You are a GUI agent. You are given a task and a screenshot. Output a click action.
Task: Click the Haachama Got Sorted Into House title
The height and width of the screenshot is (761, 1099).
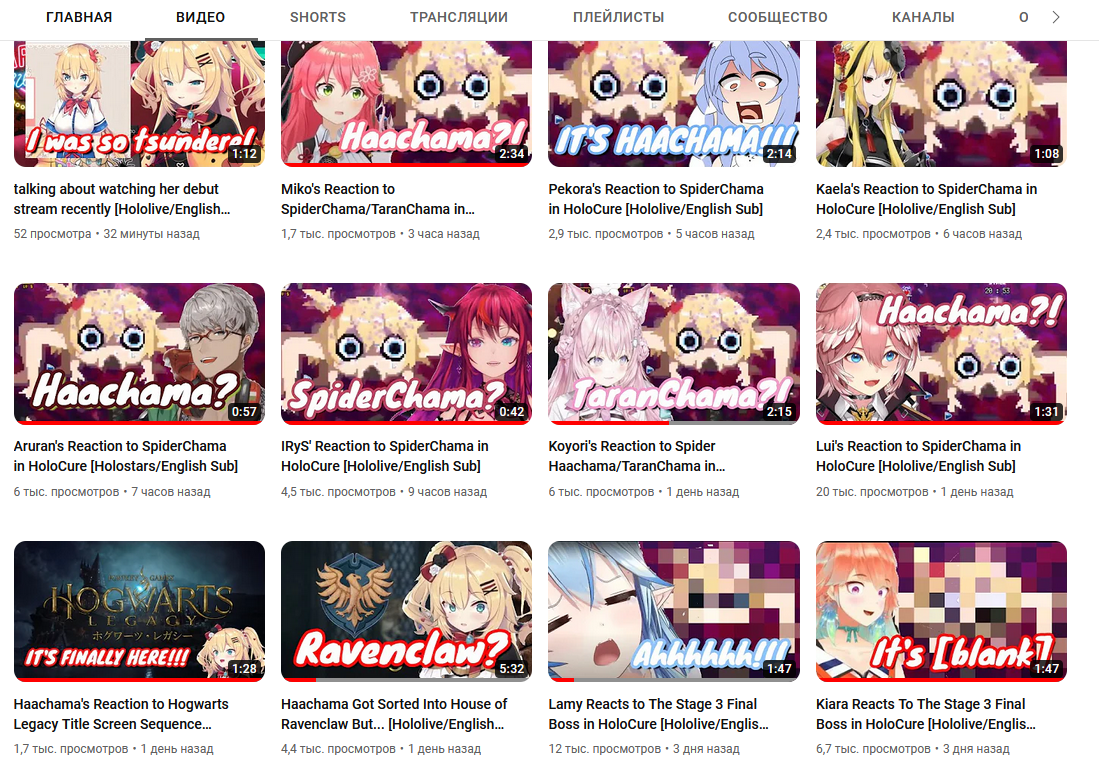point(394,714)
